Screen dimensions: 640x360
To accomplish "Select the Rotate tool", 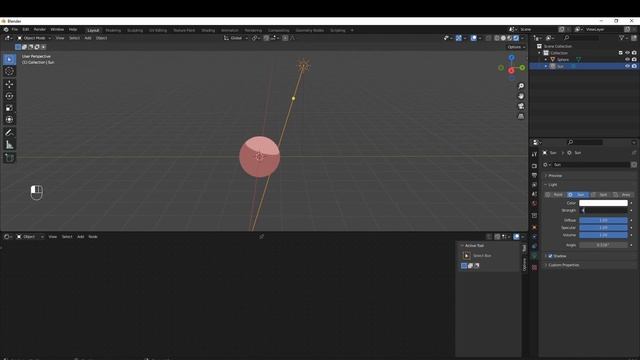I will click(9, 96).
